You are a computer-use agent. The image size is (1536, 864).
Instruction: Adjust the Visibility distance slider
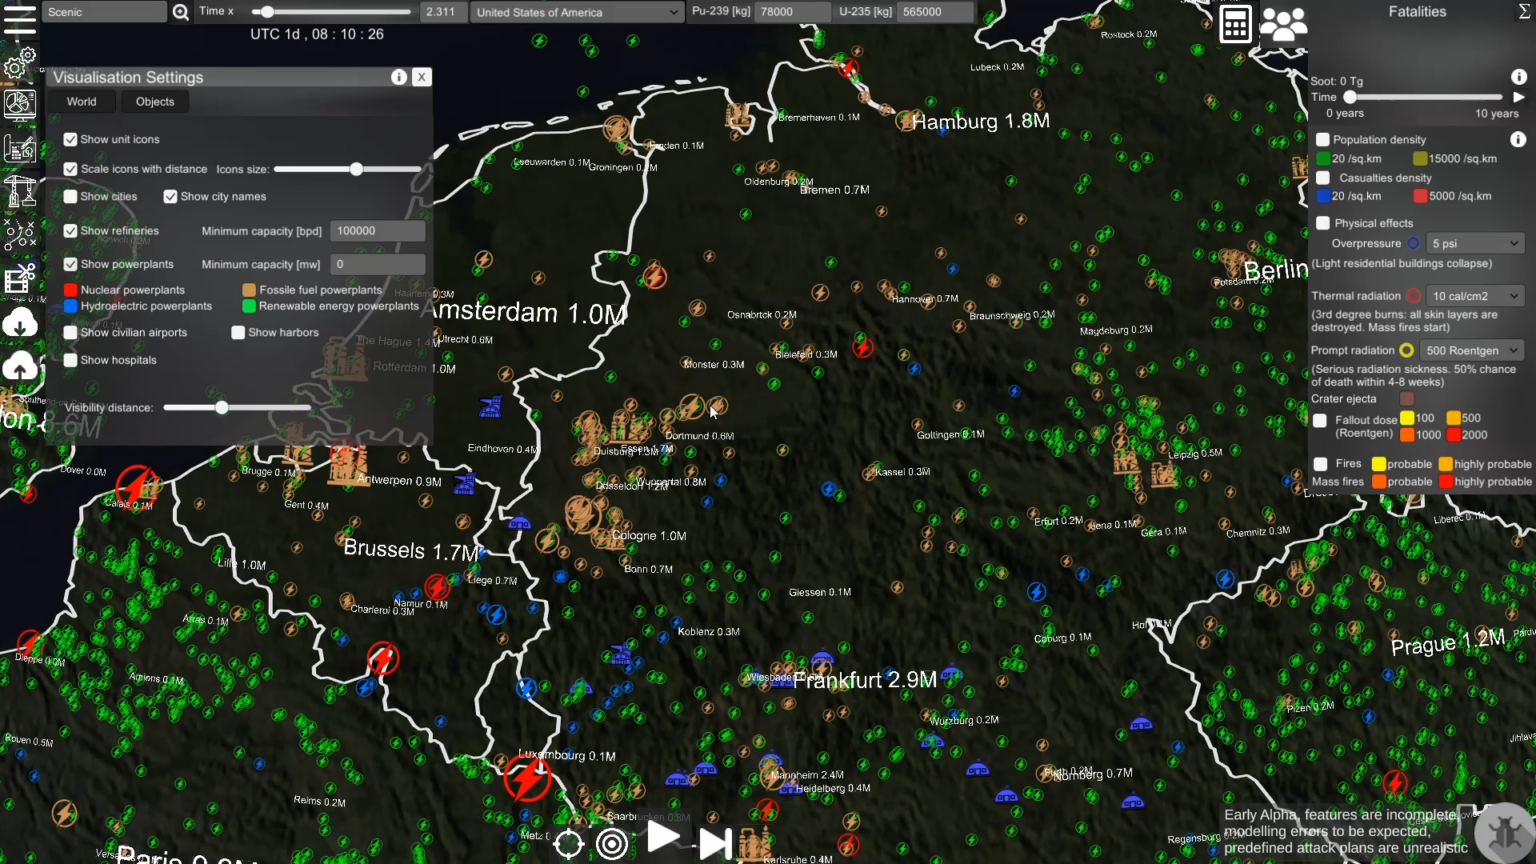click(222, 407)
